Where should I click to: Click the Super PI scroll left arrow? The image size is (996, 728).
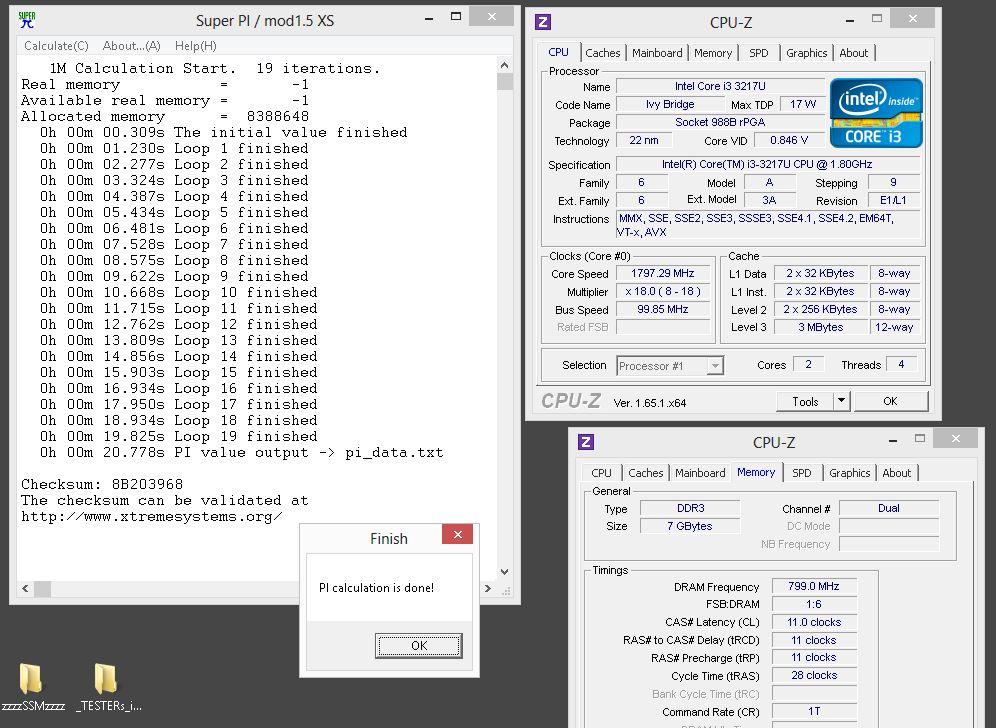coord(25,588)
